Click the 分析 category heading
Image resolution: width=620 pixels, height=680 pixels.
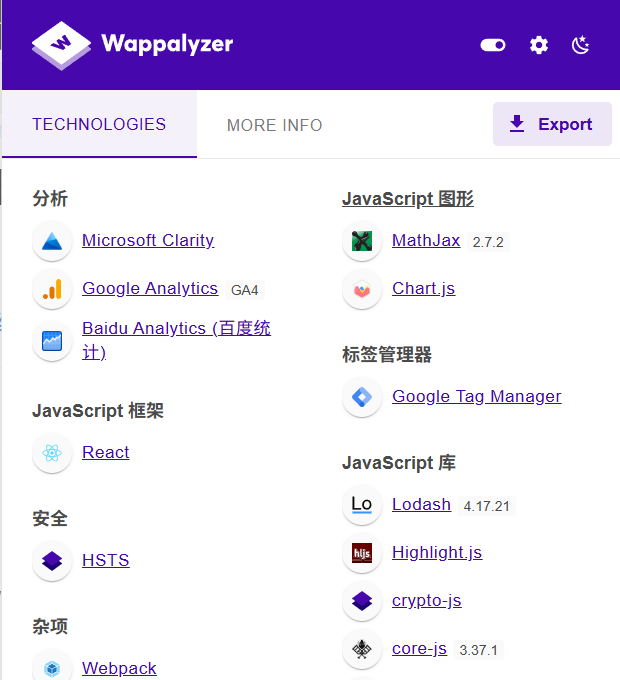tap(50, 199)
